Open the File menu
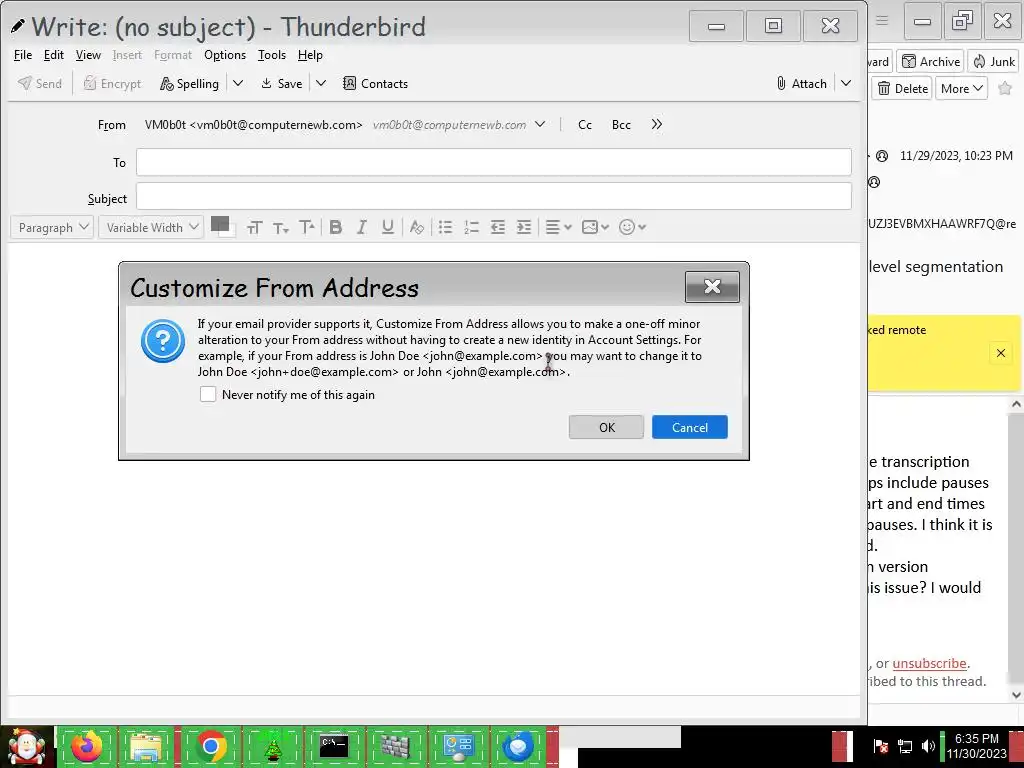This screenshot has width=1024, height=768. [23, 55]
